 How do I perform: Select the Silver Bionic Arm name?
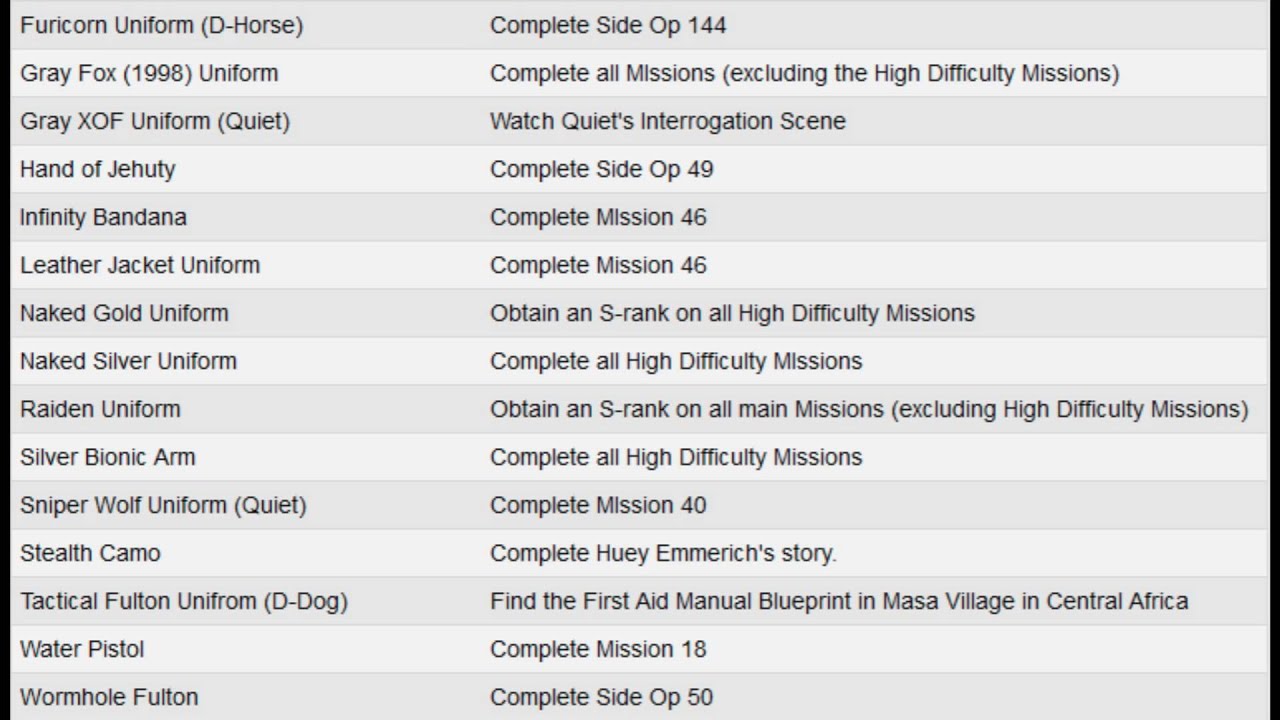pos(108,458)
